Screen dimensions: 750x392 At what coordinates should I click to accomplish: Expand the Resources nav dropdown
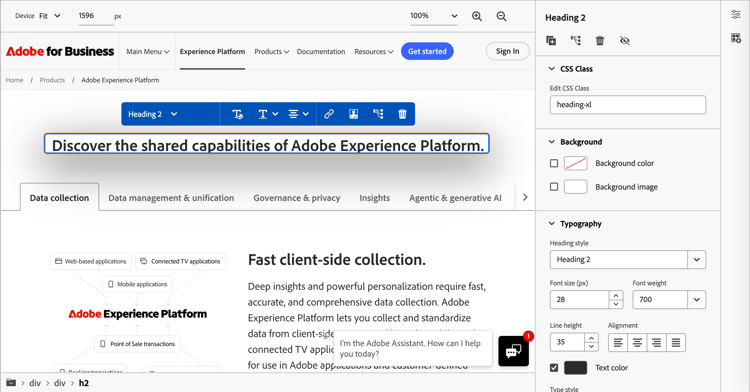point(374,52)
